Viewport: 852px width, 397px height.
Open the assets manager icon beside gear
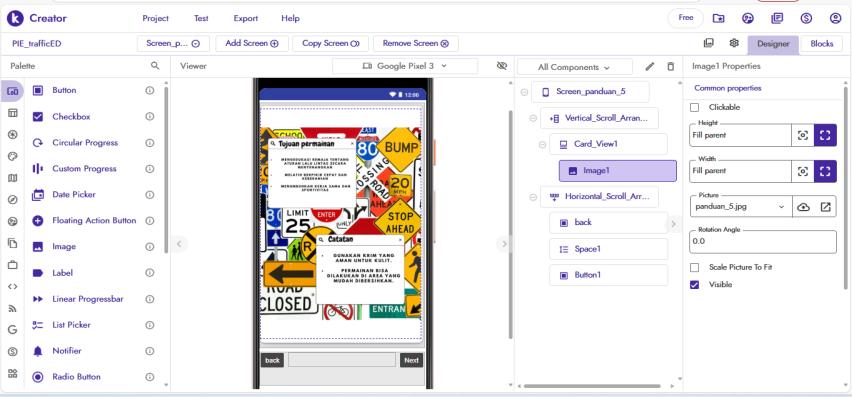tap(708, 43)
